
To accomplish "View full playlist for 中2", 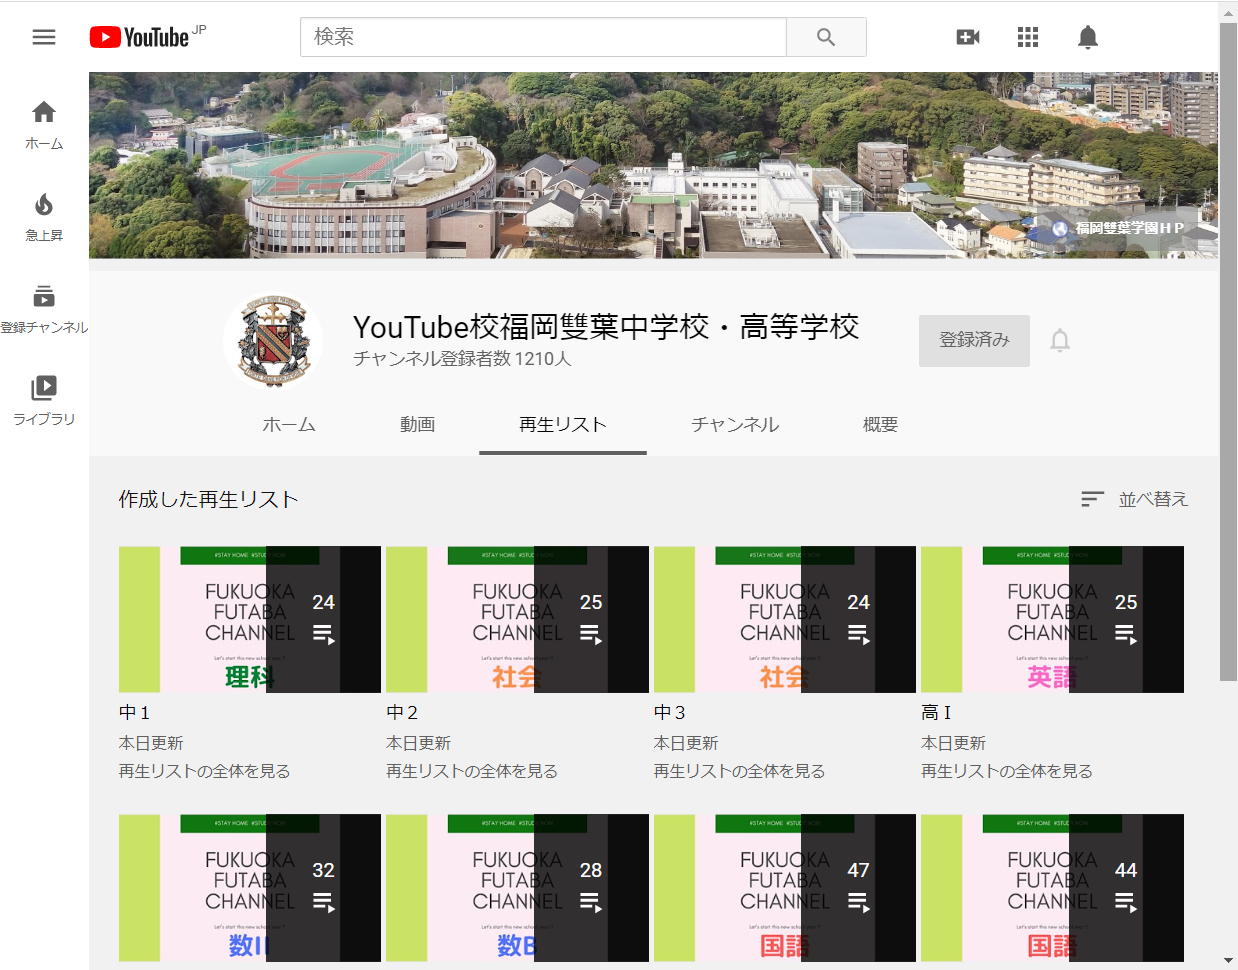I will pyautogui.click(x=472, y=771).
